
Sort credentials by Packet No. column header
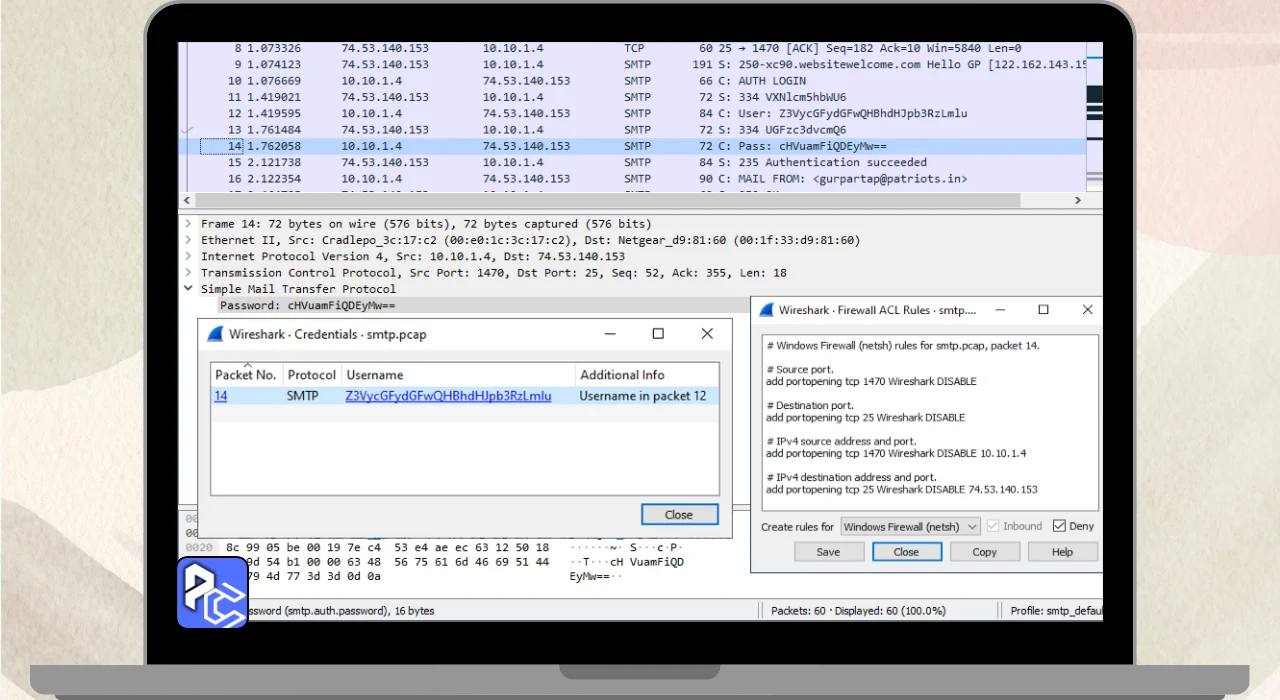[x=246, y=375]
